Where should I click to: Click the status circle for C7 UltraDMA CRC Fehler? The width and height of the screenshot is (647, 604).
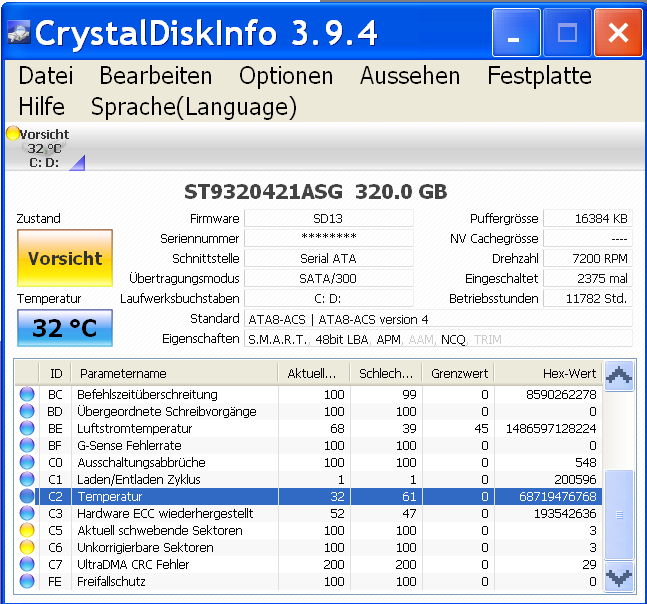(27, 564)
